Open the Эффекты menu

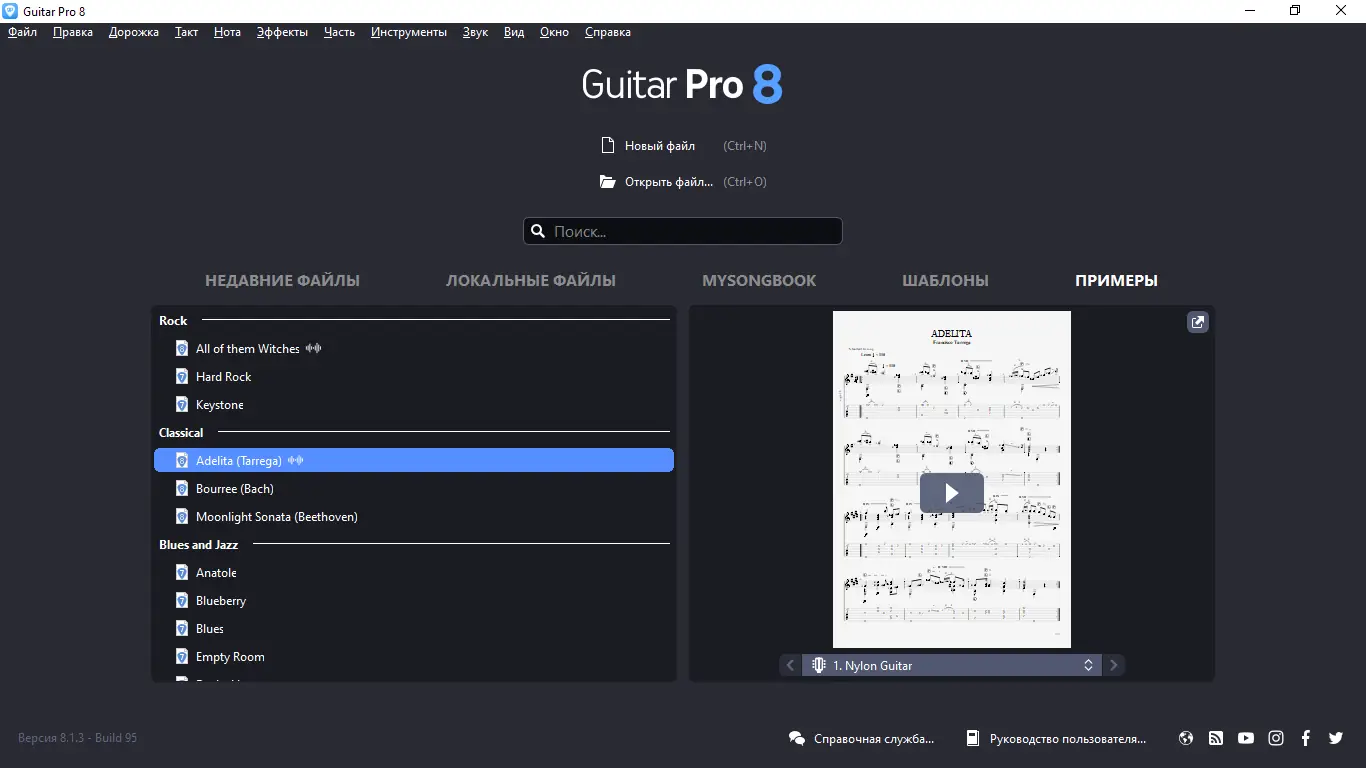(282, 32)
